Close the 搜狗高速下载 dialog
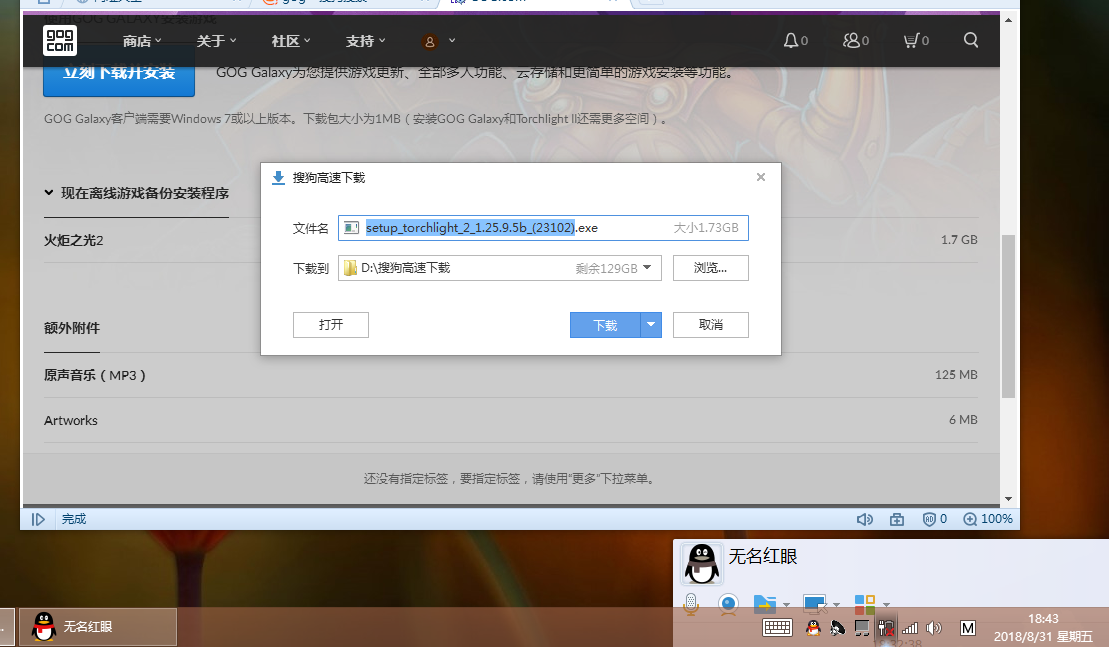 [760, 177]
